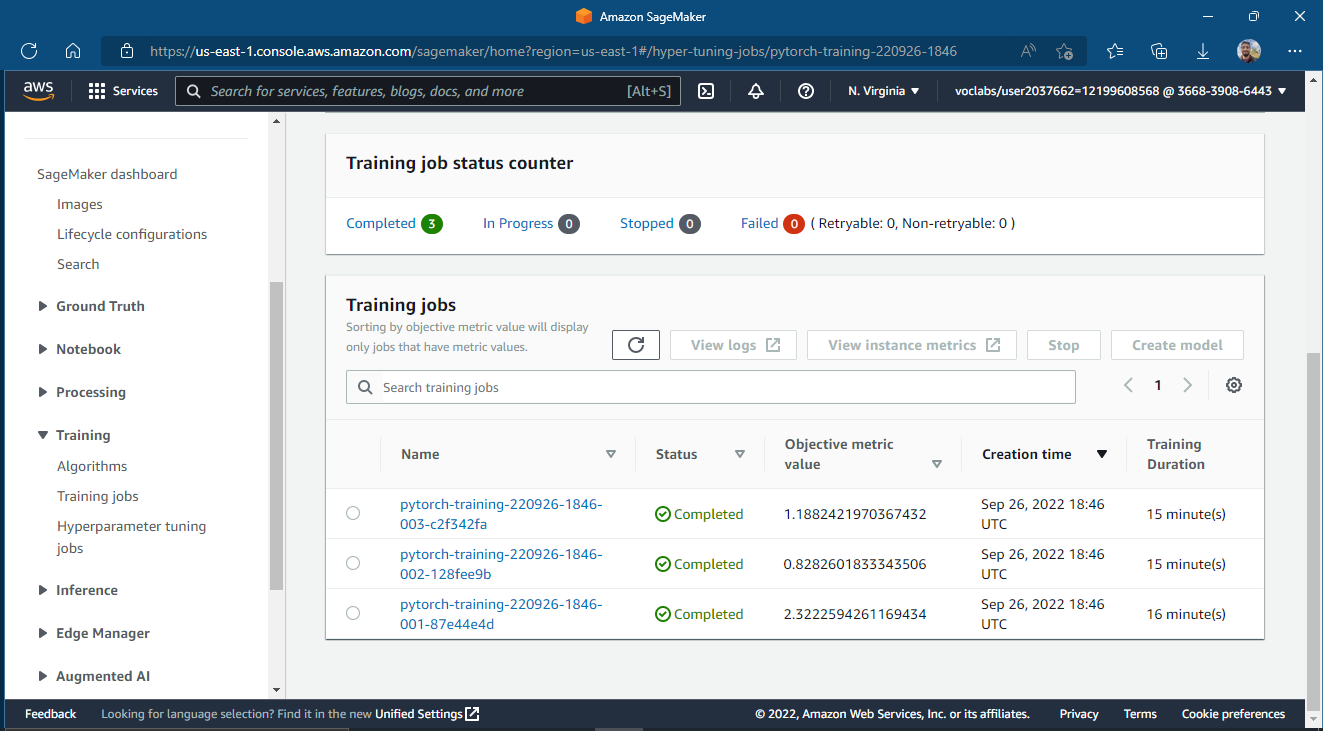Open the AWS help question mark icon

click(806, 91)
